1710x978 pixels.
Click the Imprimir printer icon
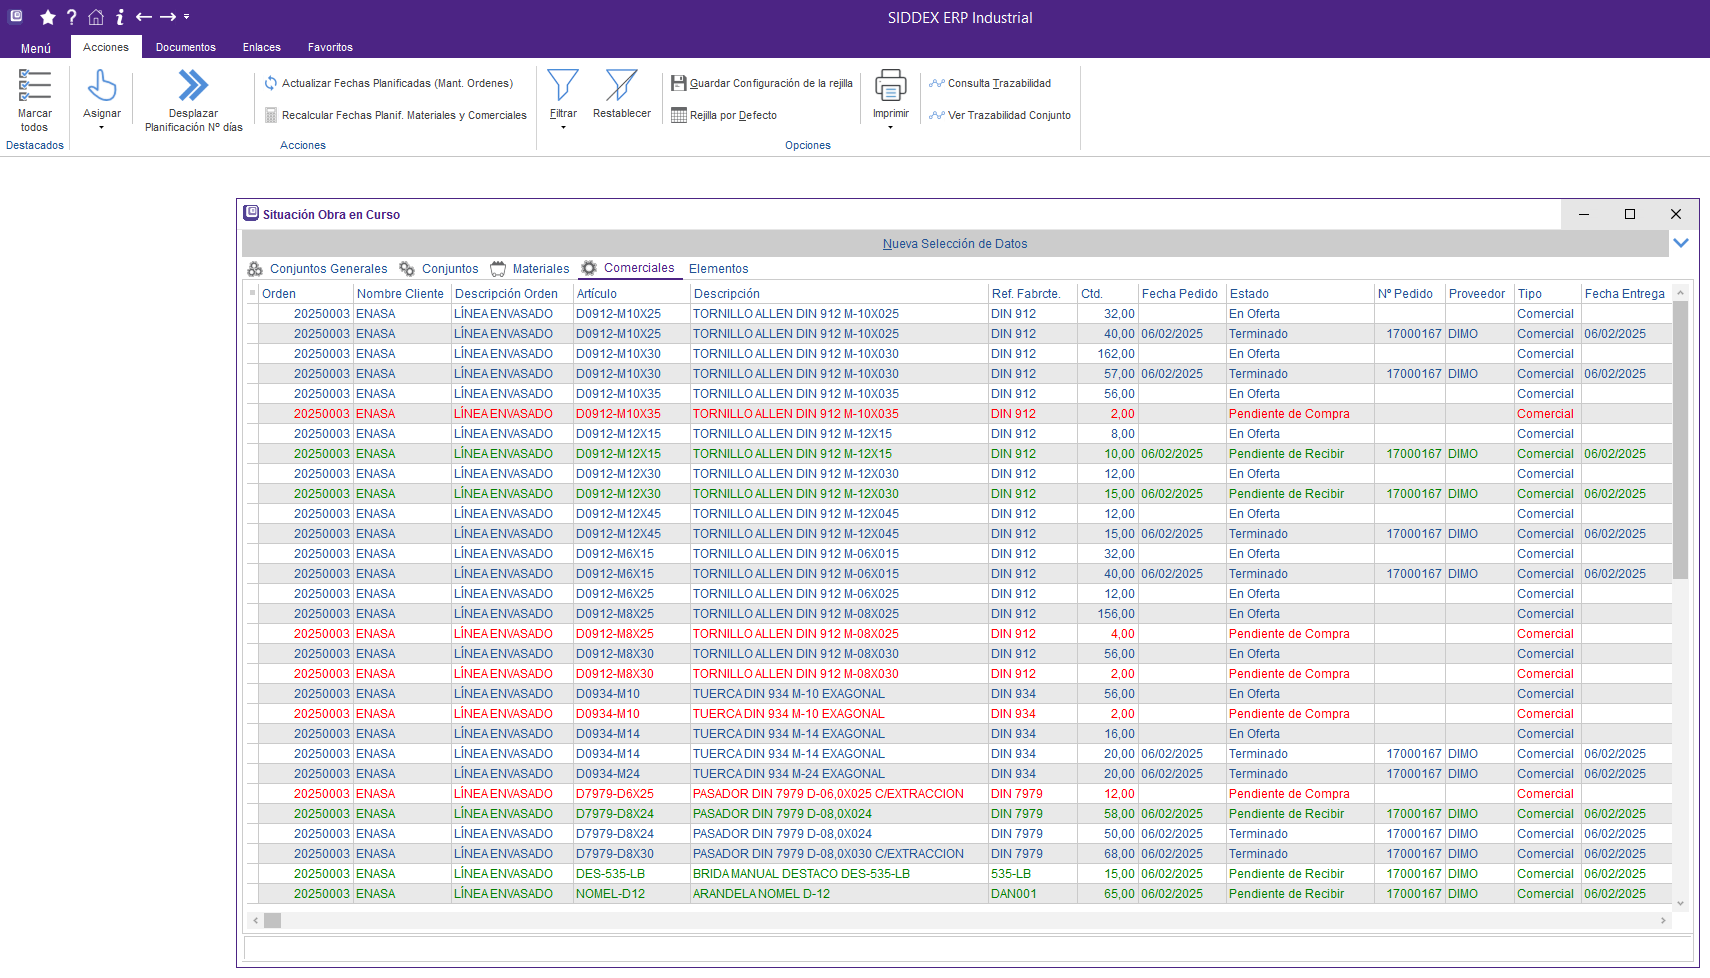(x=890, y=86)
